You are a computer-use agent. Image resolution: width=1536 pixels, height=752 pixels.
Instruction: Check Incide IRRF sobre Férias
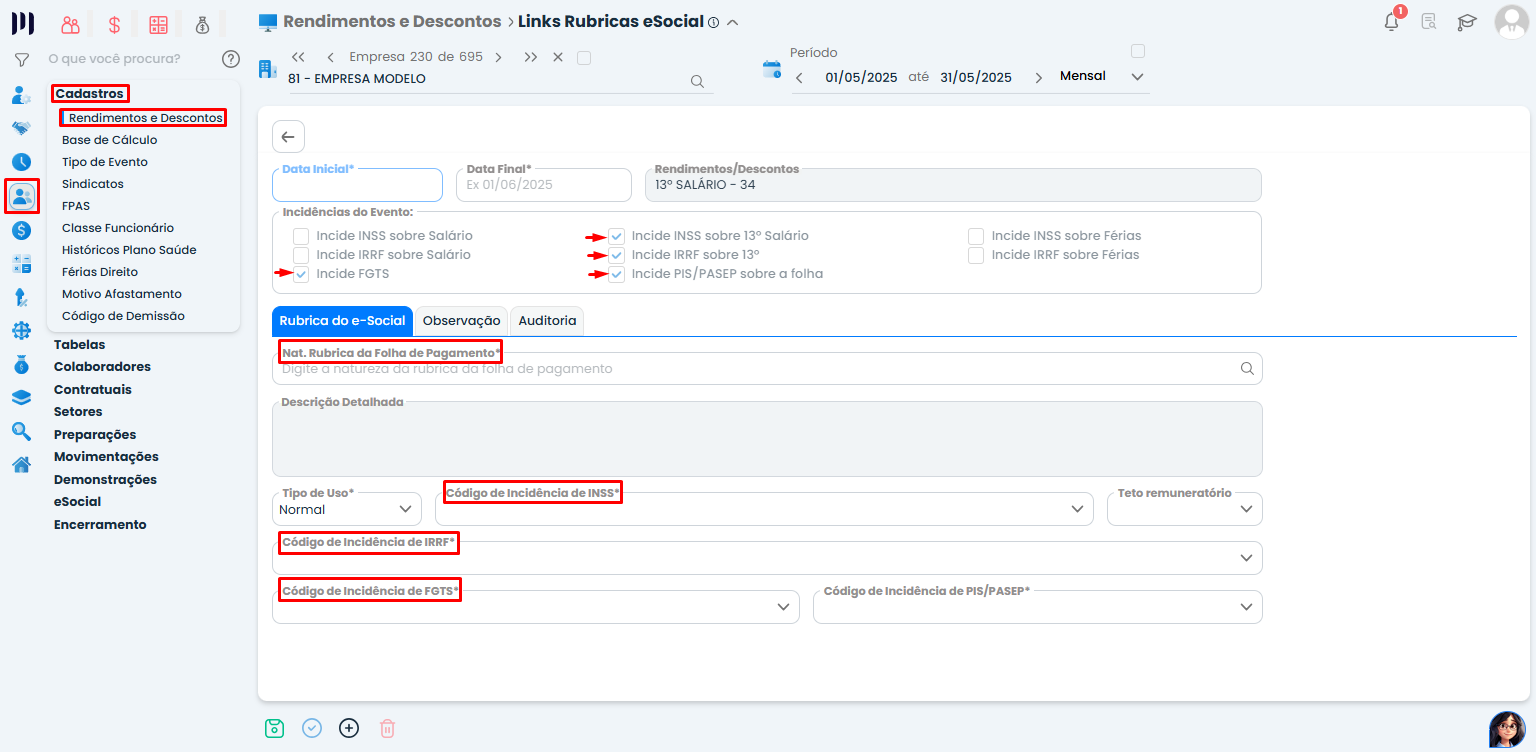976,255
